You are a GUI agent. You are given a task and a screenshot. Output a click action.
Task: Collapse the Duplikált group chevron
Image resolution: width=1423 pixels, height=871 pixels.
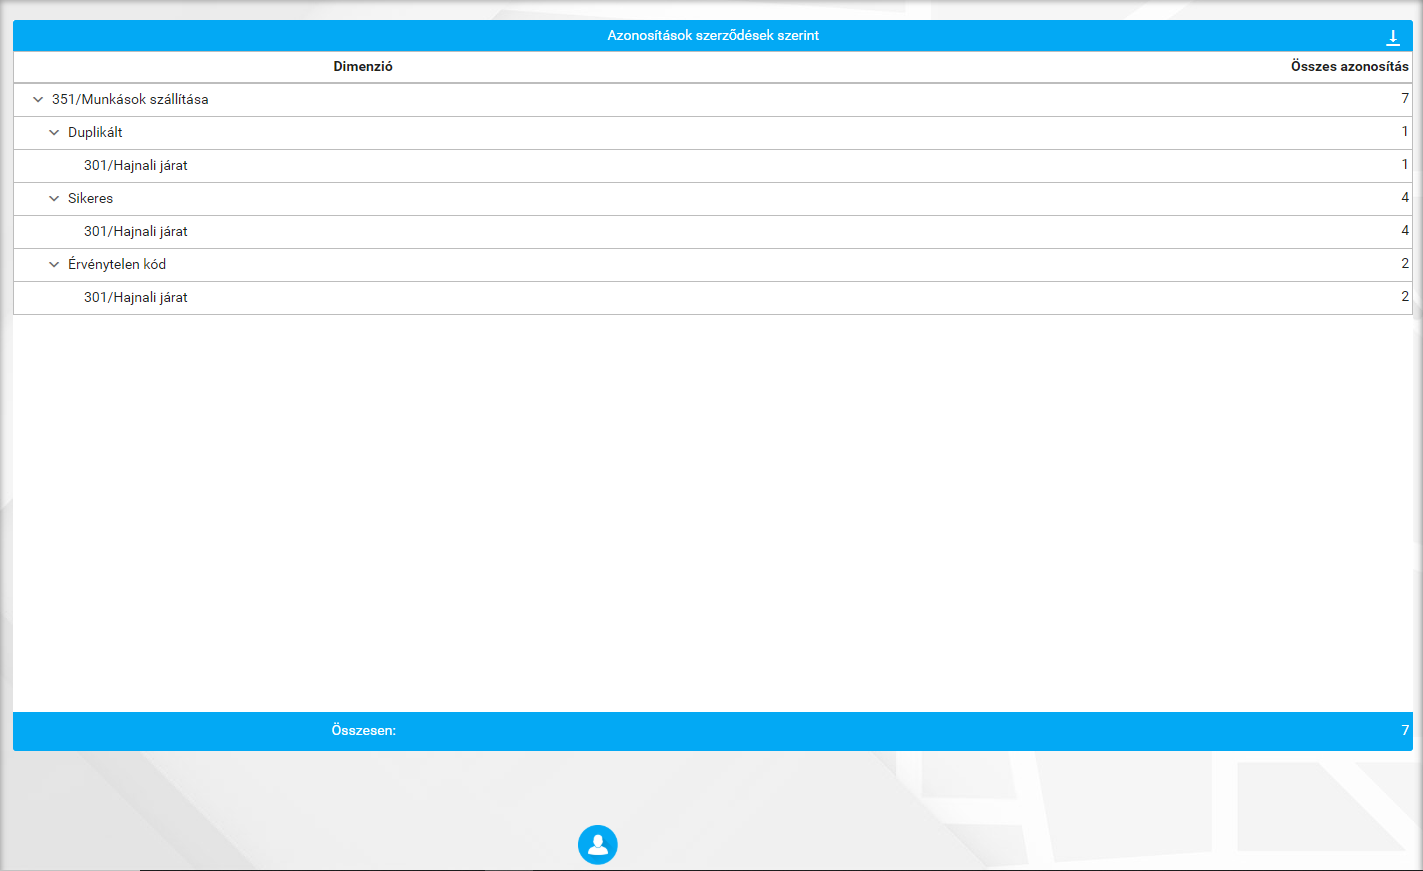[54, 133]
